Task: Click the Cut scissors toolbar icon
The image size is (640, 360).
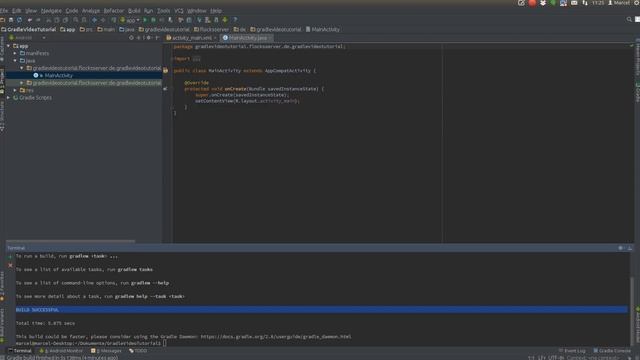Action: click(x=49, y=20)
